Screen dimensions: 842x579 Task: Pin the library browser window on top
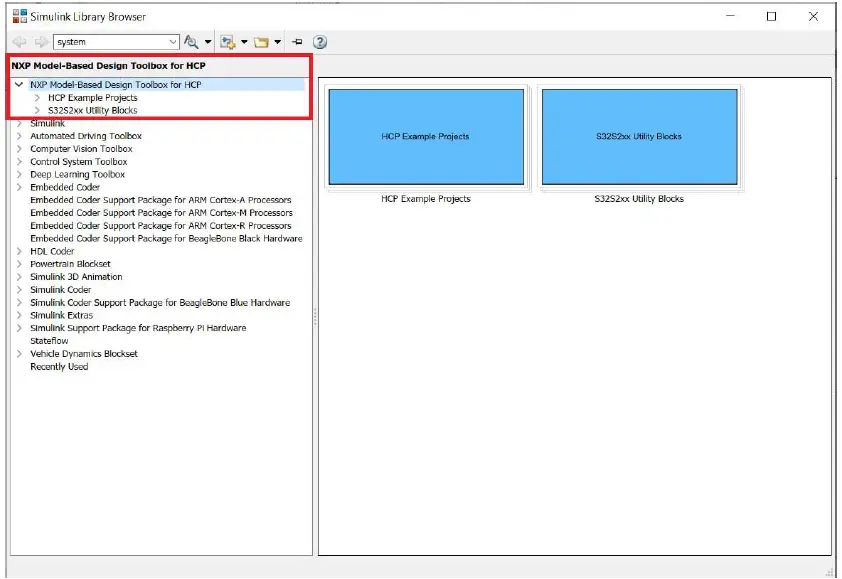pos(296,41)
